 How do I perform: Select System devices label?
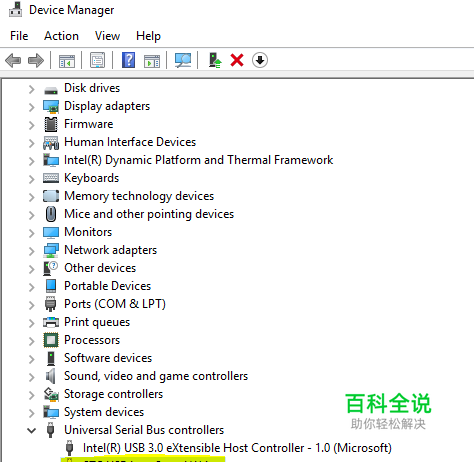[x=104, y=412]
